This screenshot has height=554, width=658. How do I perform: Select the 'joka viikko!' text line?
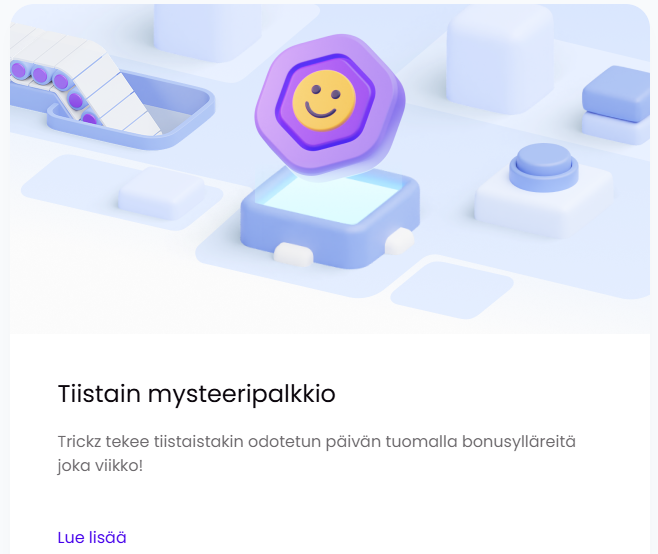pos(100,466)
